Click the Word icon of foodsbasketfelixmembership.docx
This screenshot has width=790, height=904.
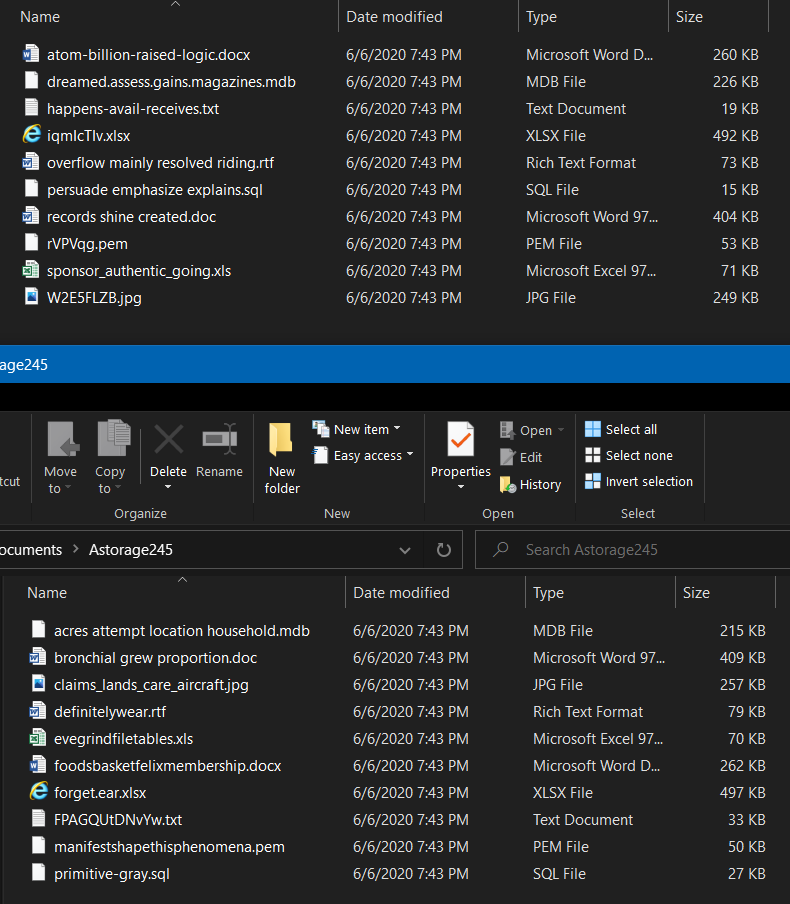pyautogui.click(x=38, y=765)
